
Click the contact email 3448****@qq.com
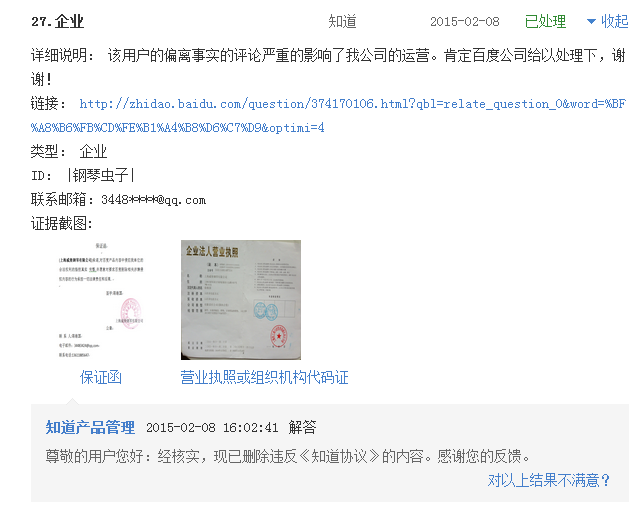pyautogui.click(x=154, y=200)
